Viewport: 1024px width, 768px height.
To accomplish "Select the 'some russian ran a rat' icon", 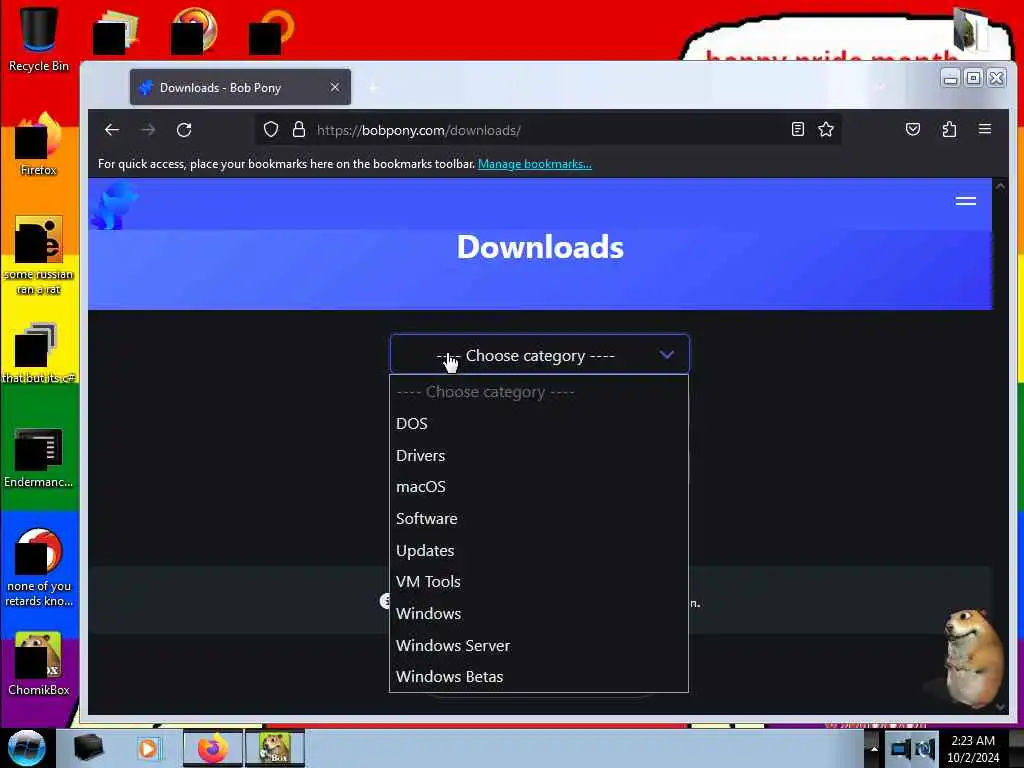I will tap(39, 256).
